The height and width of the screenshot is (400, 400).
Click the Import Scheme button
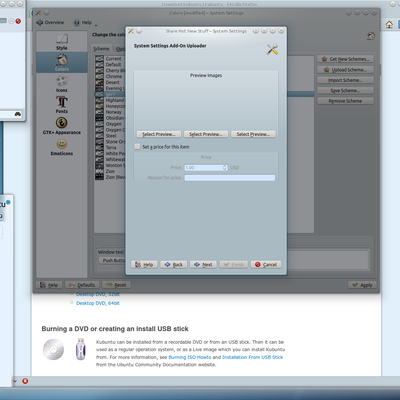pyautogui.click(x=345, y=80)
